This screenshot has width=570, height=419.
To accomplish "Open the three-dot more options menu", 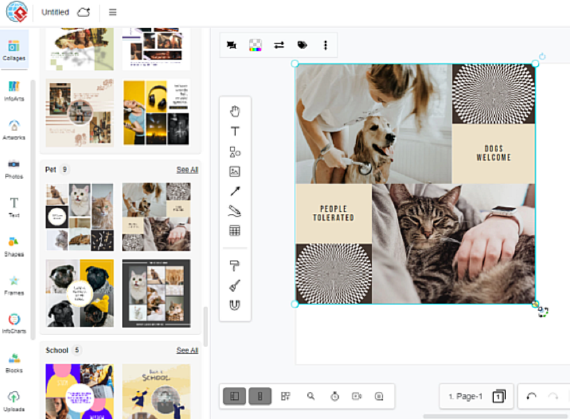I will [x=325, y=45].
